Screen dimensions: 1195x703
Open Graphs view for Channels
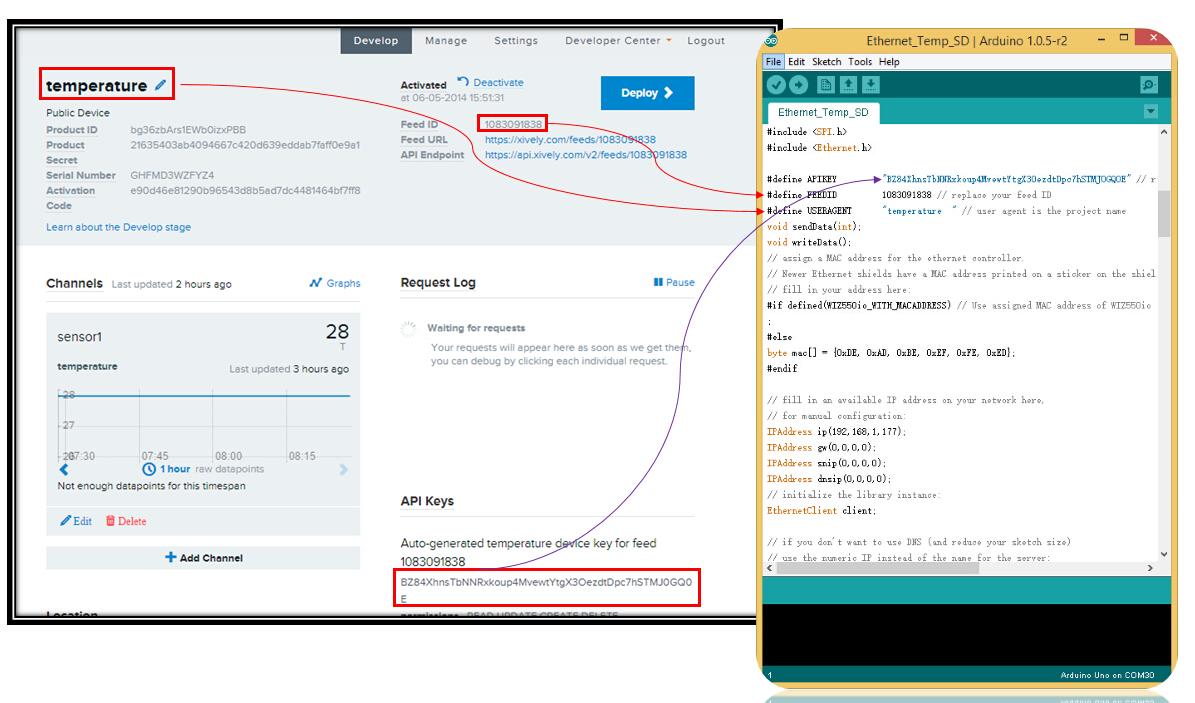coord(335,283)
